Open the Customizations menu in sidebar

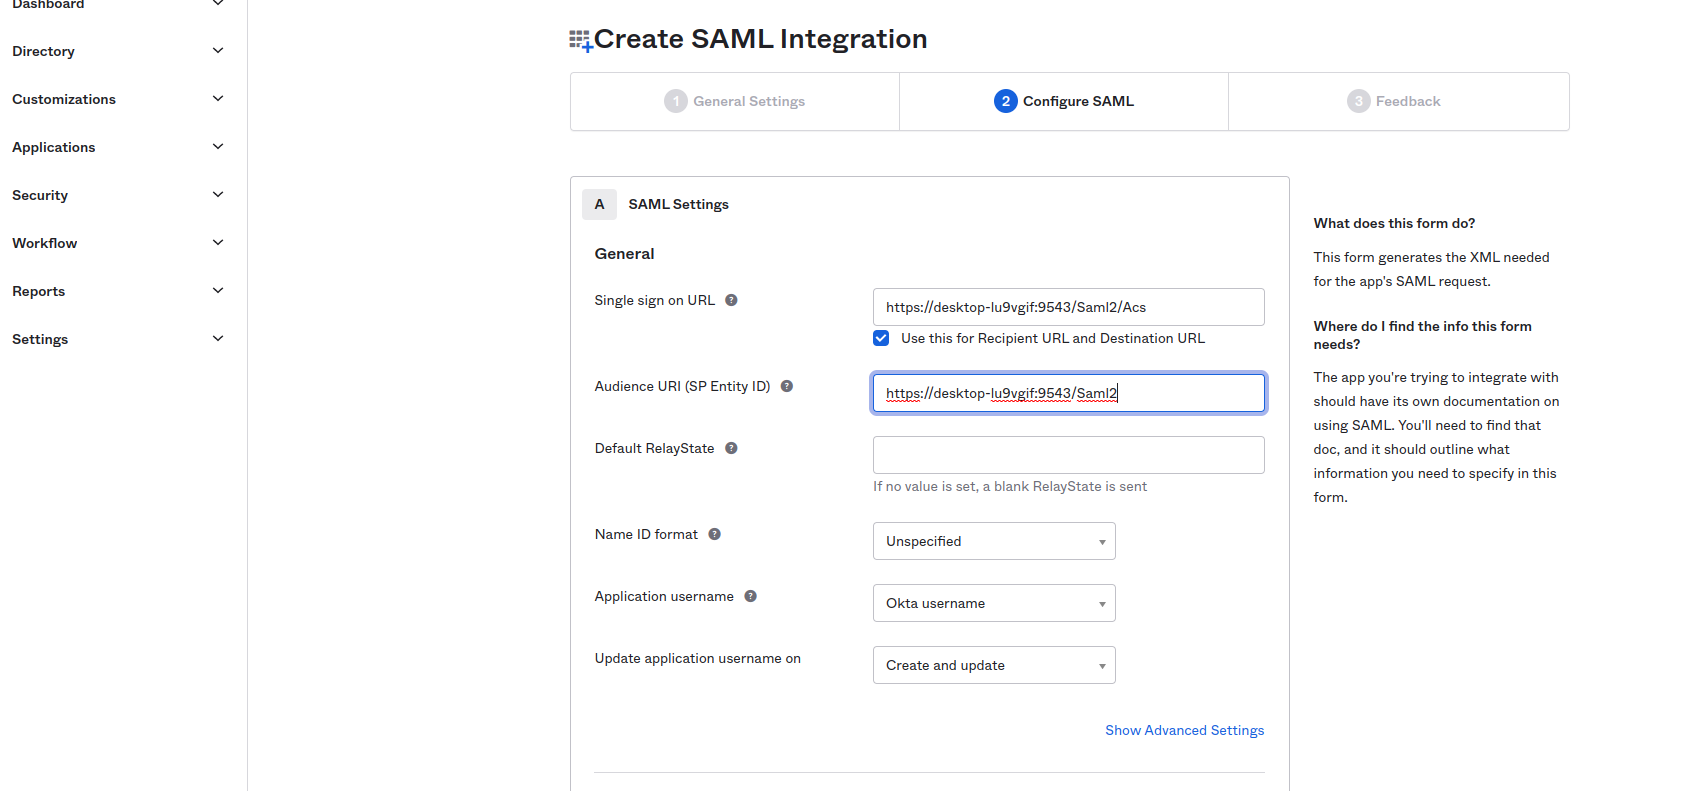click(64, 99)
